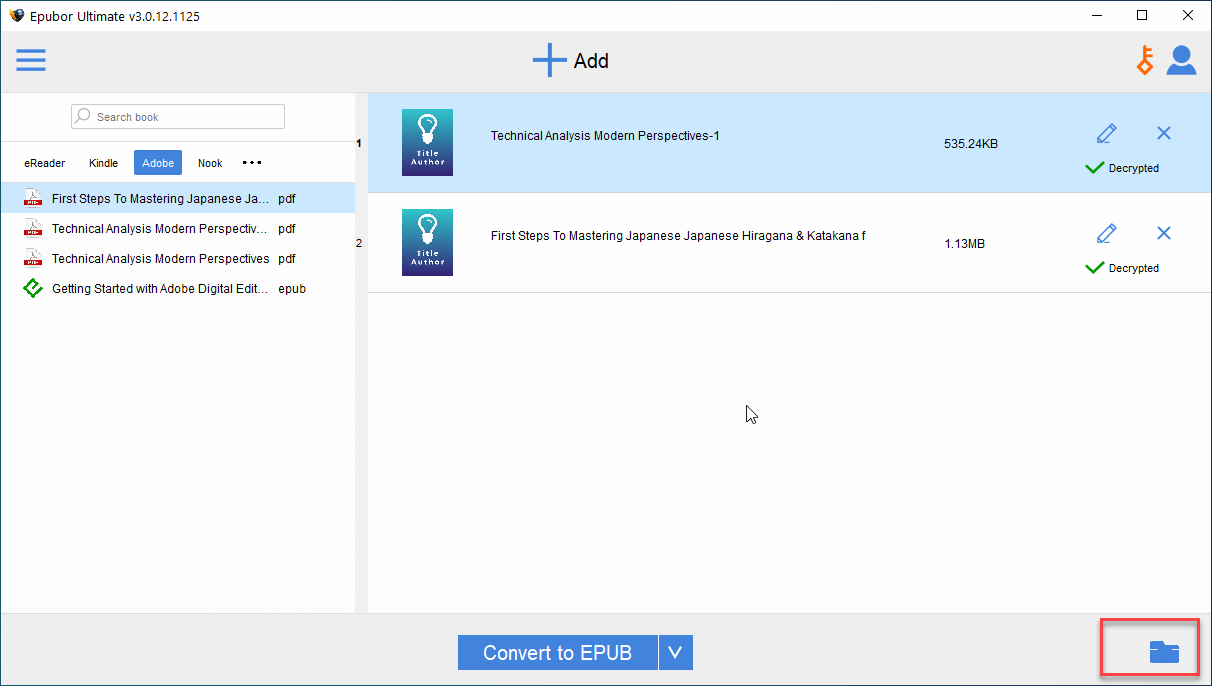Select Getting Started with Adobe Digital Editions
This screenshot has height=686, width=1212.
[x=178, y=288]
